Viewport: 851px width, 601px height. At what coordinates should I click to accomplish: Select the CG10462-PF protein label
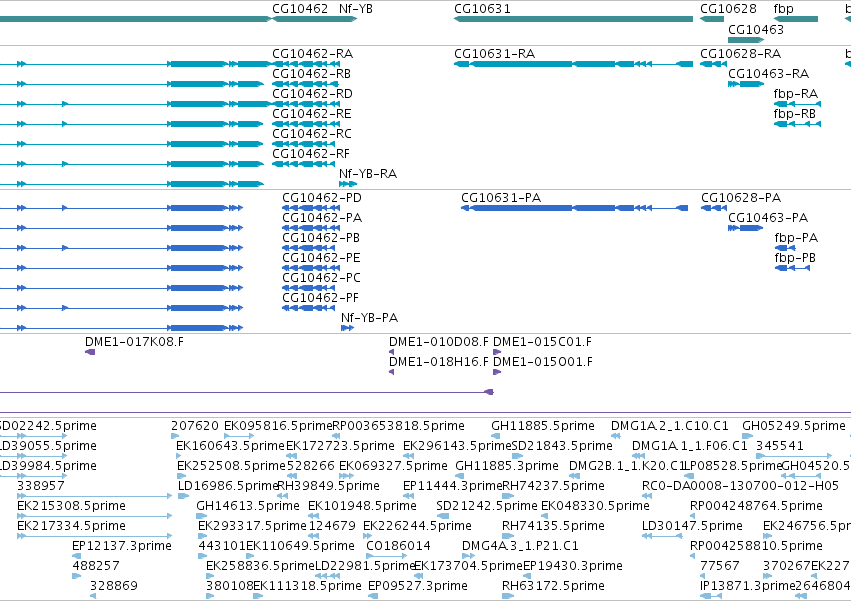(320, 298)
